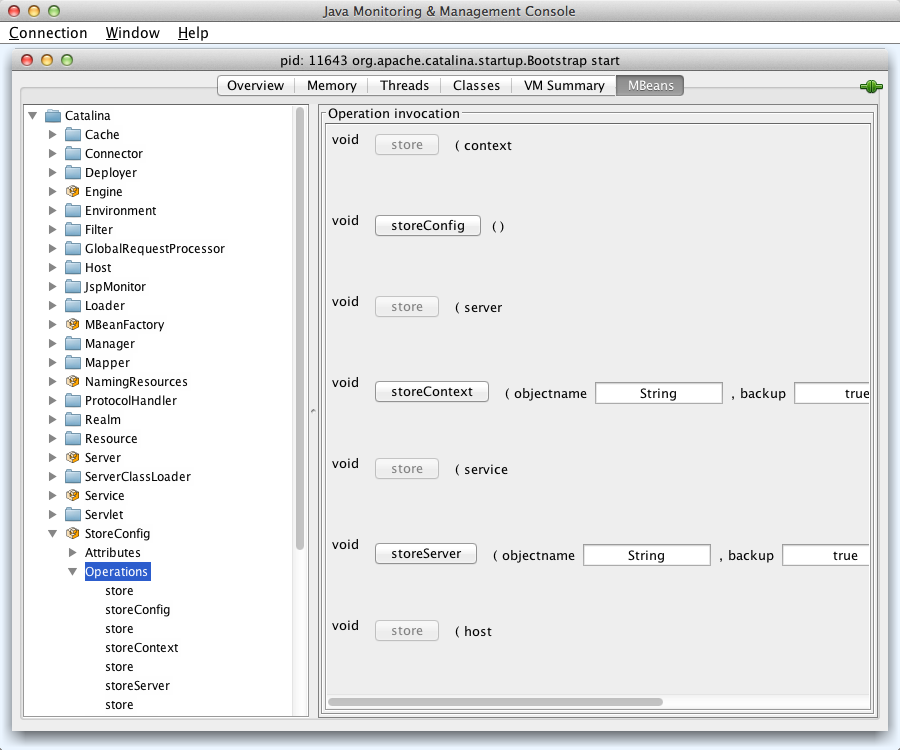
Task: Click the Cache folder icon
Action: [73, 135]
